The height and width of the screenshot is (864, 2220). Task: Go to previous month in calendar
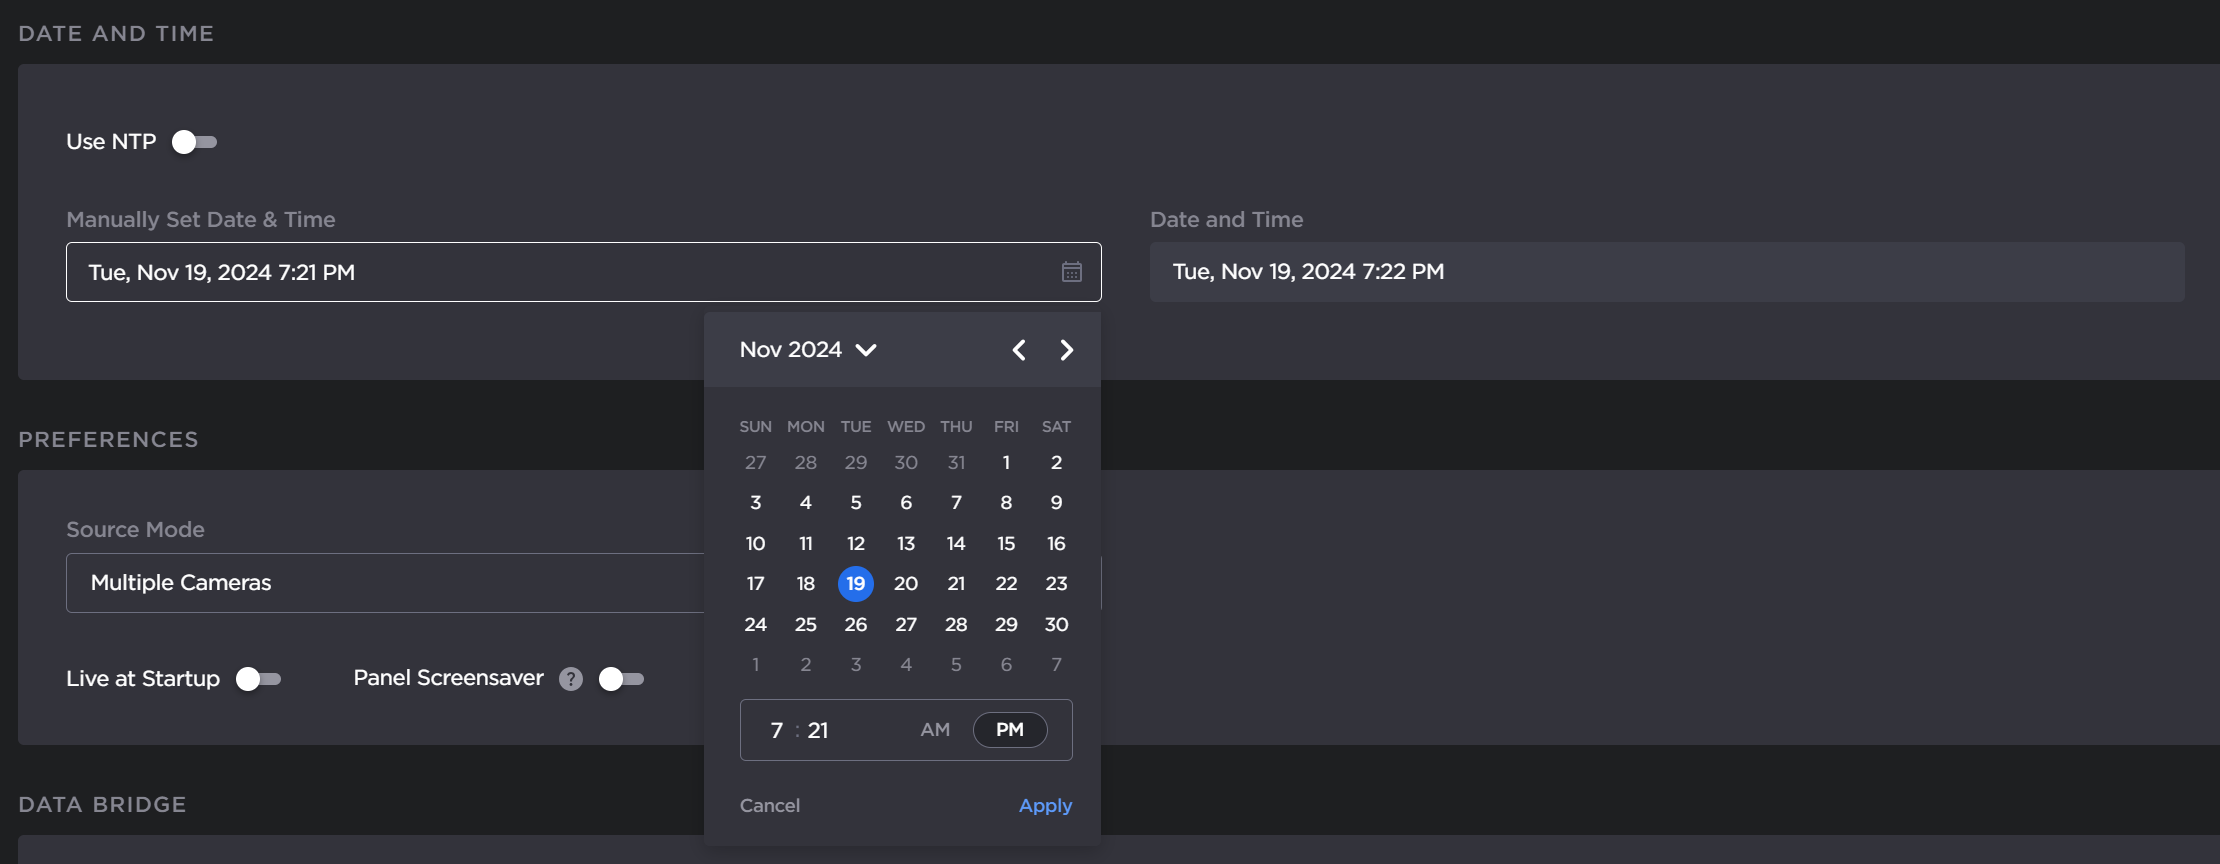1019,350
